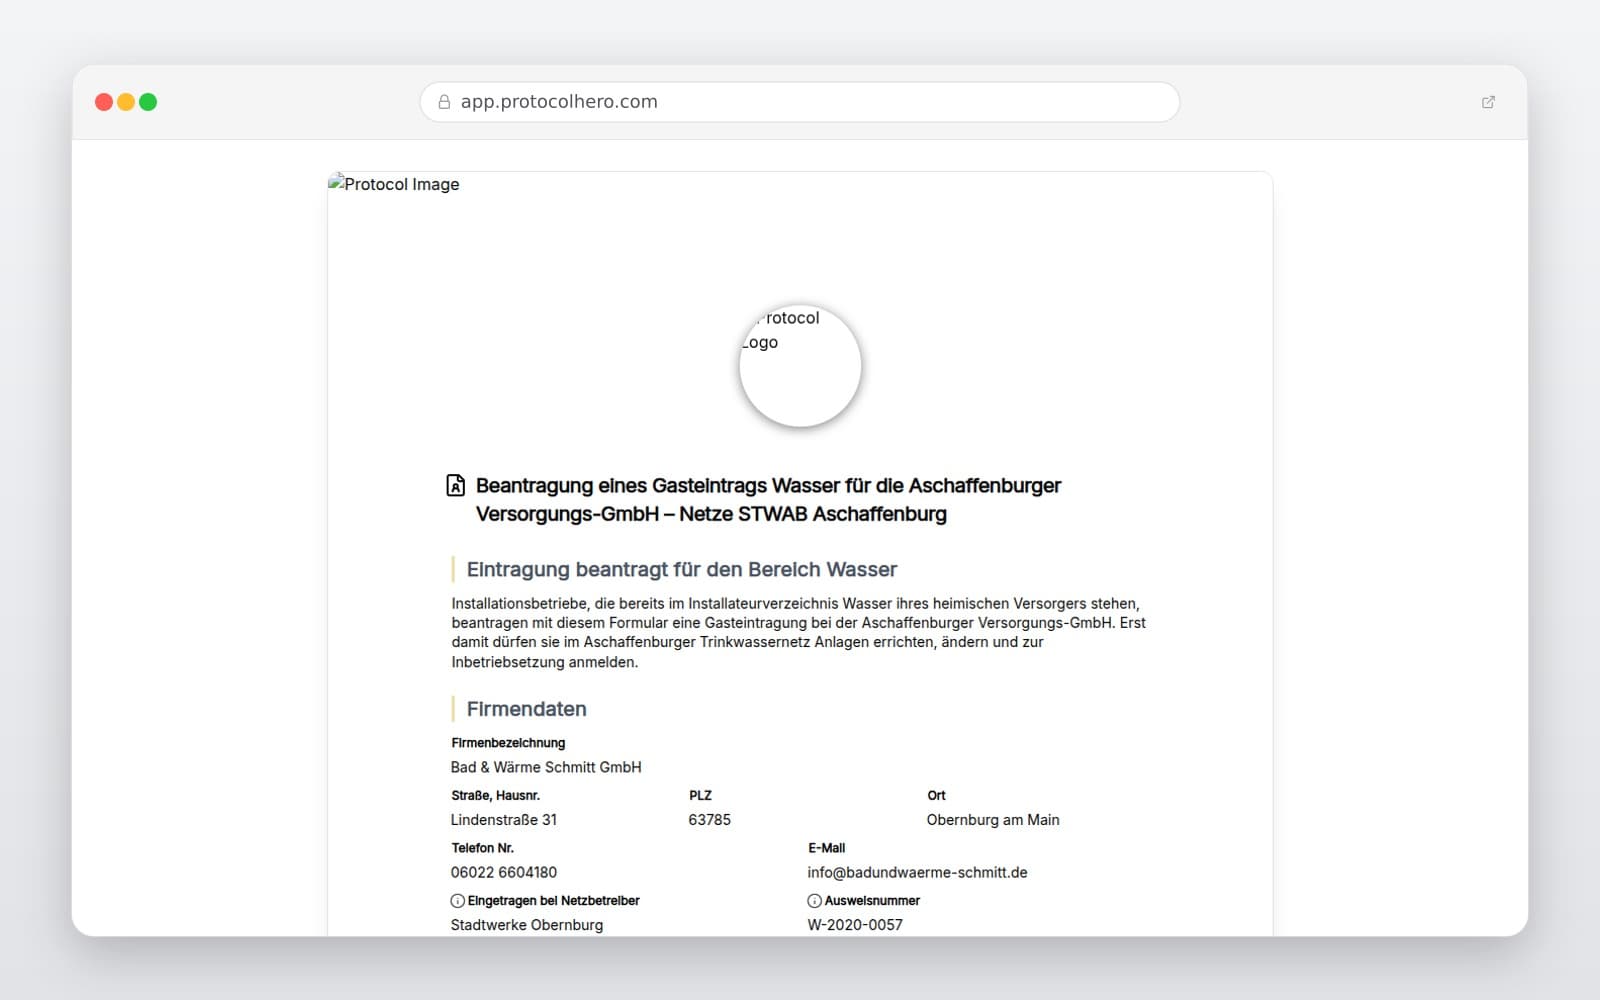Click the document icon beside the form title

(455, 485)
